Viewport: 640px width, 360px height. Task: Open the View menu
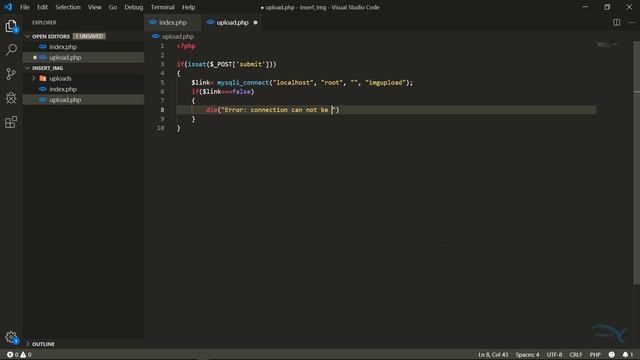(x=95, y=7)
